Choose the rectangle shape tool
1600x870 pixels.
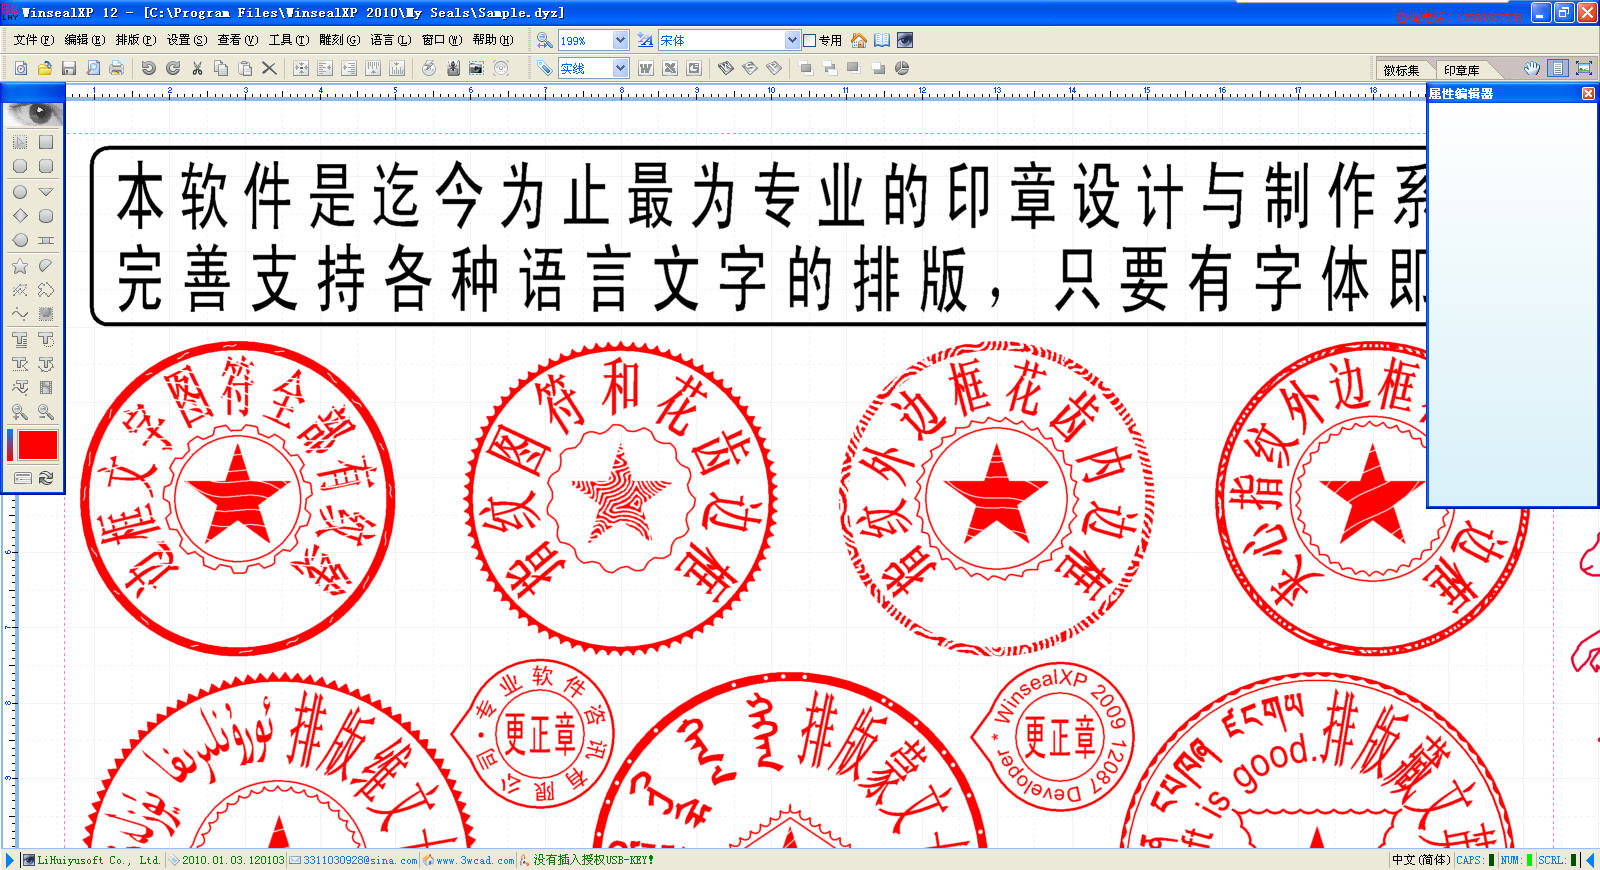(x=46, y=142)
